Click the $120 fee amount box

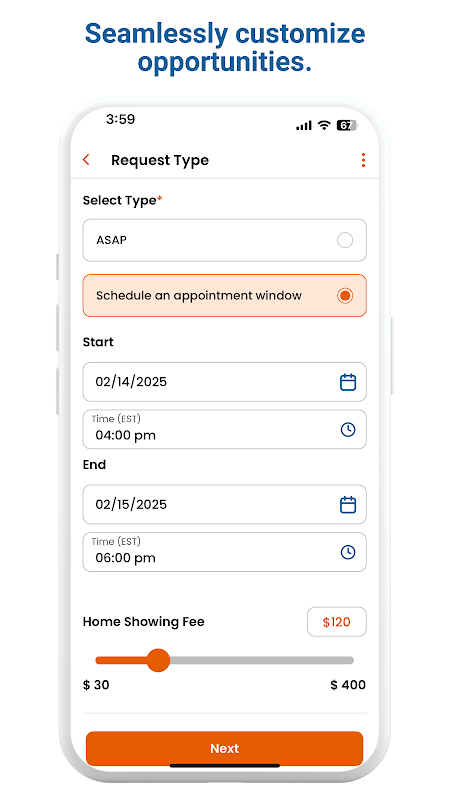(337, 622)
